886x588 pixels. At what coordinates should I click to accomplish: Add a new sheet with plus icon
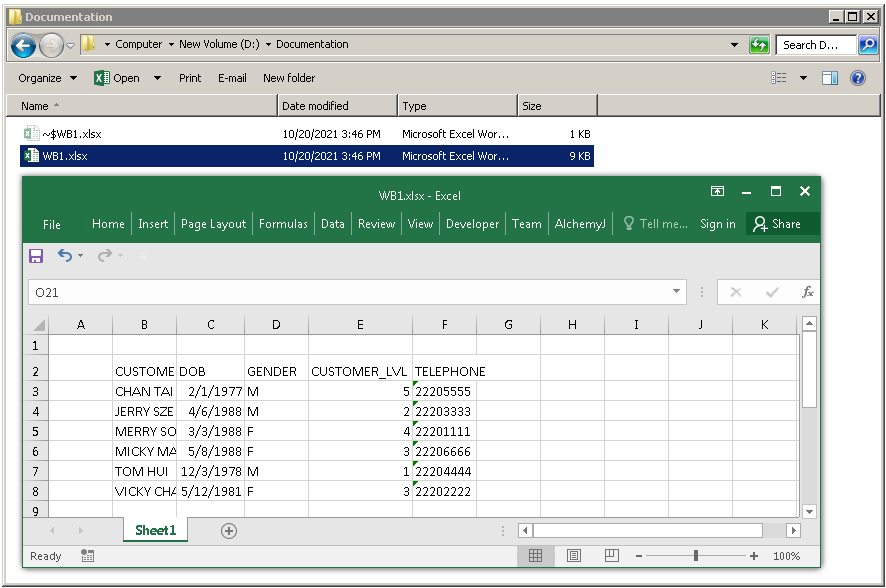(229, 531)
